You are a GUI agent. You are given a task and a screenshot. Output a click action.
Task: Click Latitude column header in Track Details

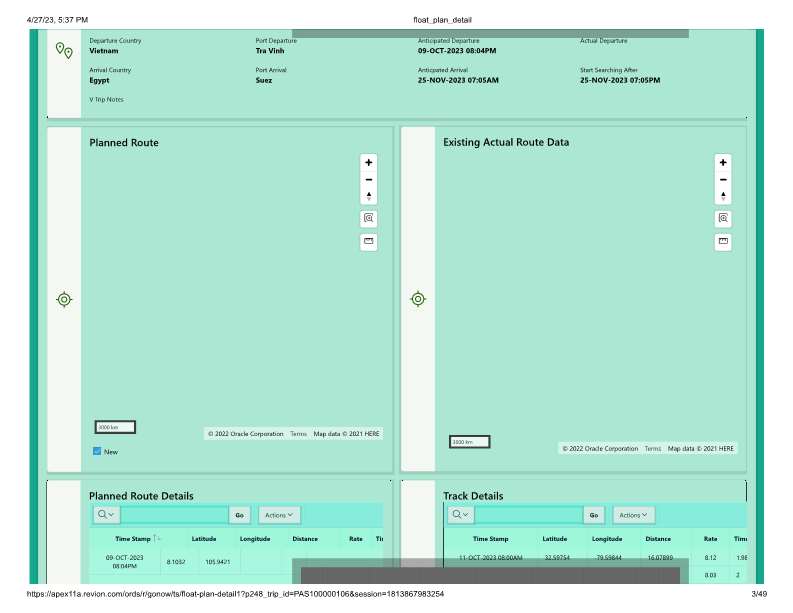554,539
